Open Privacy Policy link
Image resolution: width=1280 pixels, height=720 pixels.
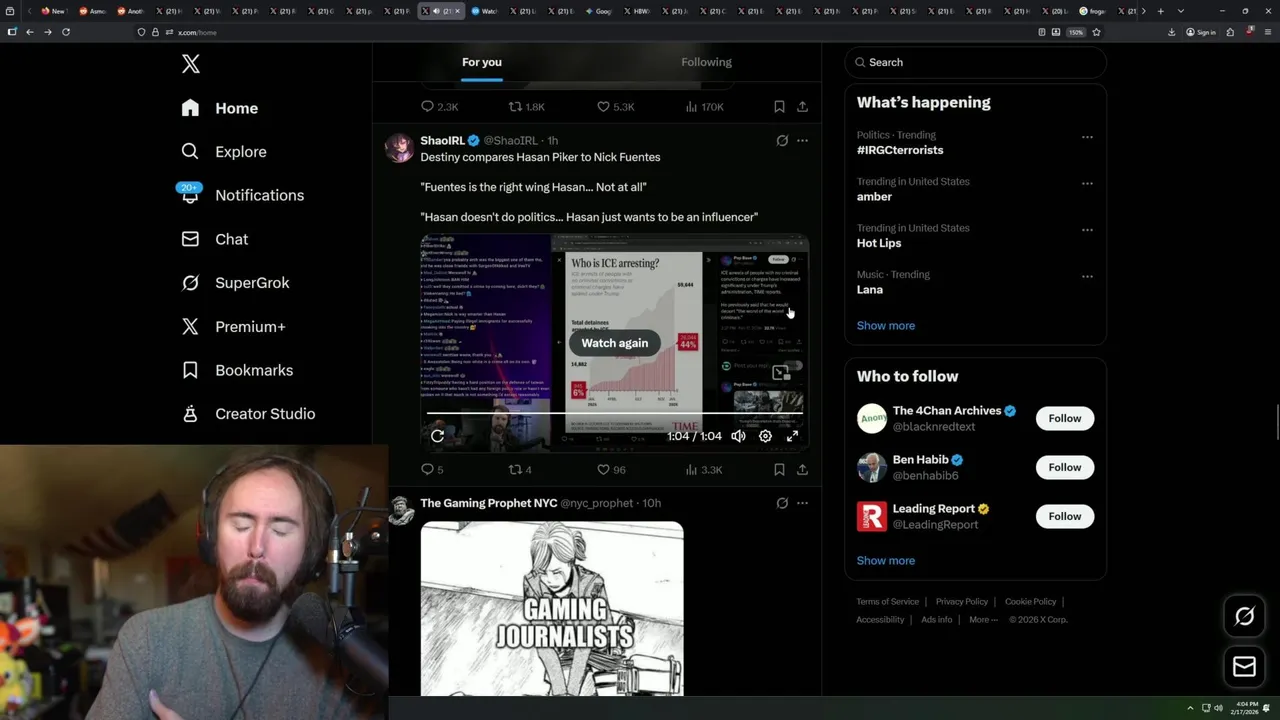[961, 602]
